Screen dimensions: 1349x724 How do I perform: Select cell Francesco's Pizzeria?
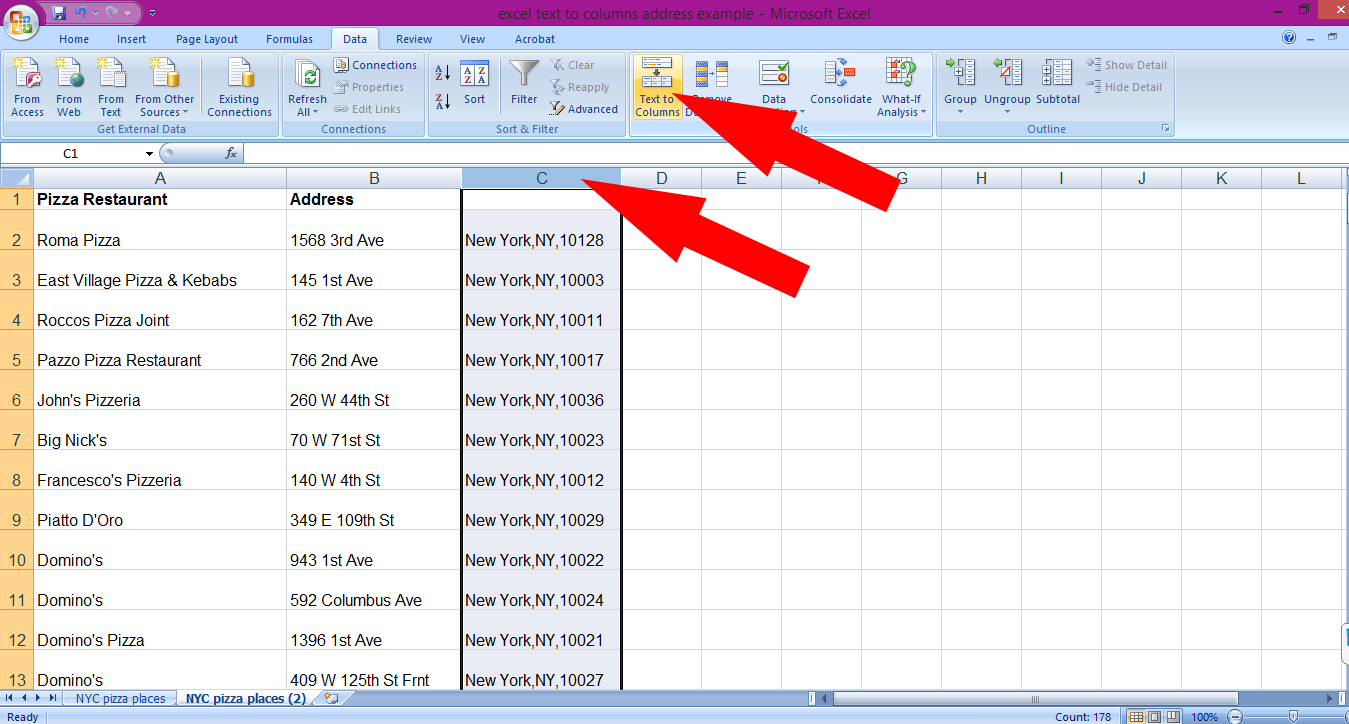tap(160, 470)
